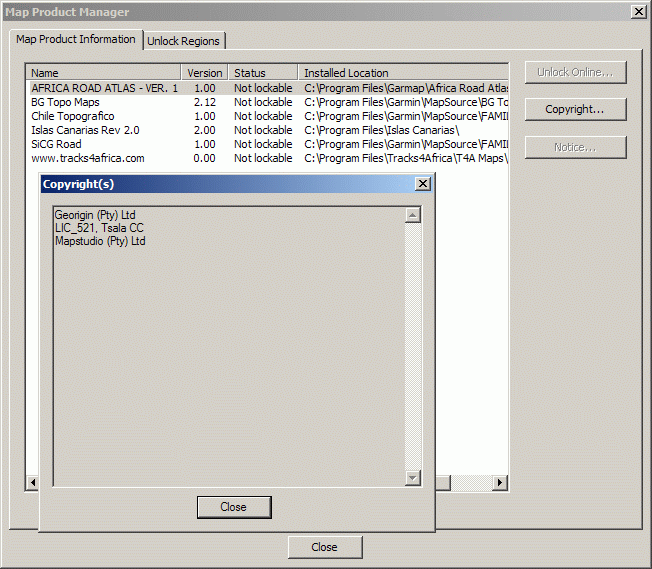
Task: Select the BG Topo Maps row
Action: pyautogui.click(x=267, y=102)
